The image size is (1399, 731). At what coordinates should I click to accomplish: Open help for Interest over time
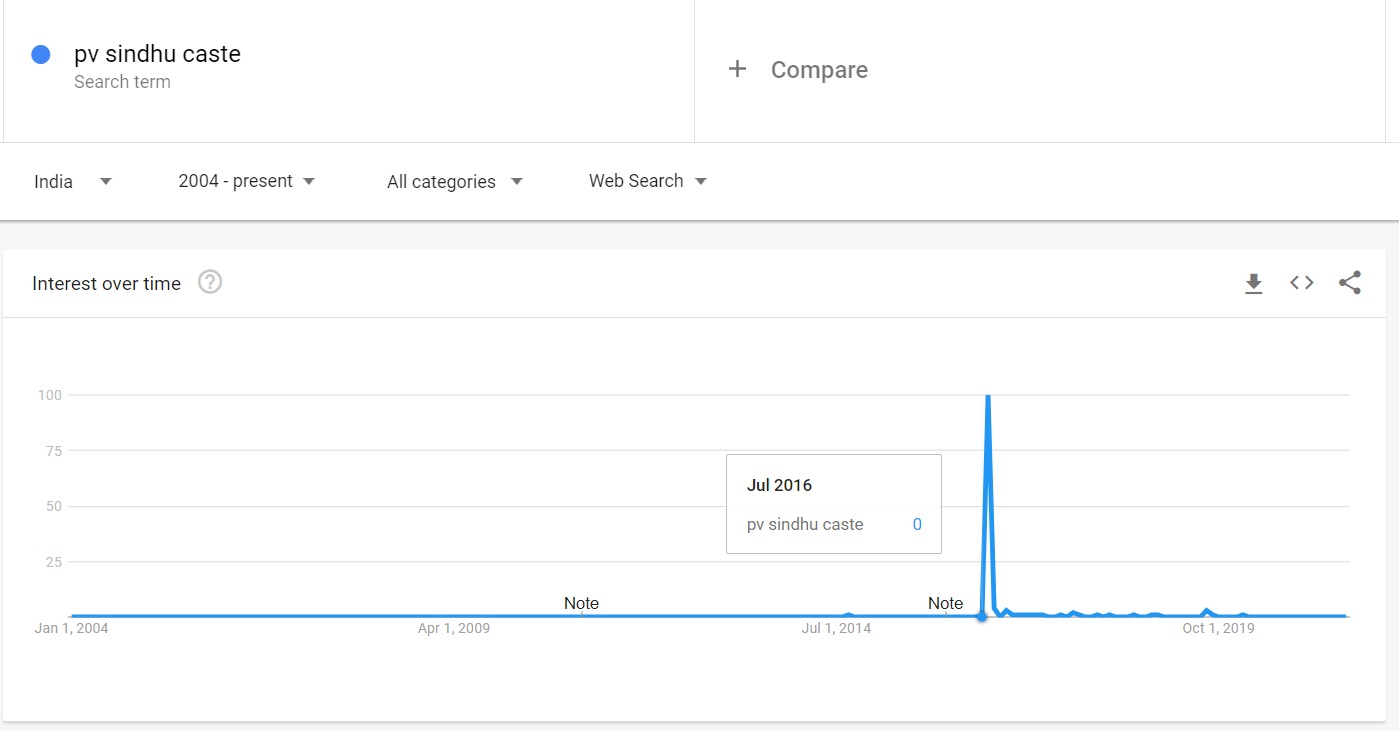pyautogui.click(x=210, y=283)
